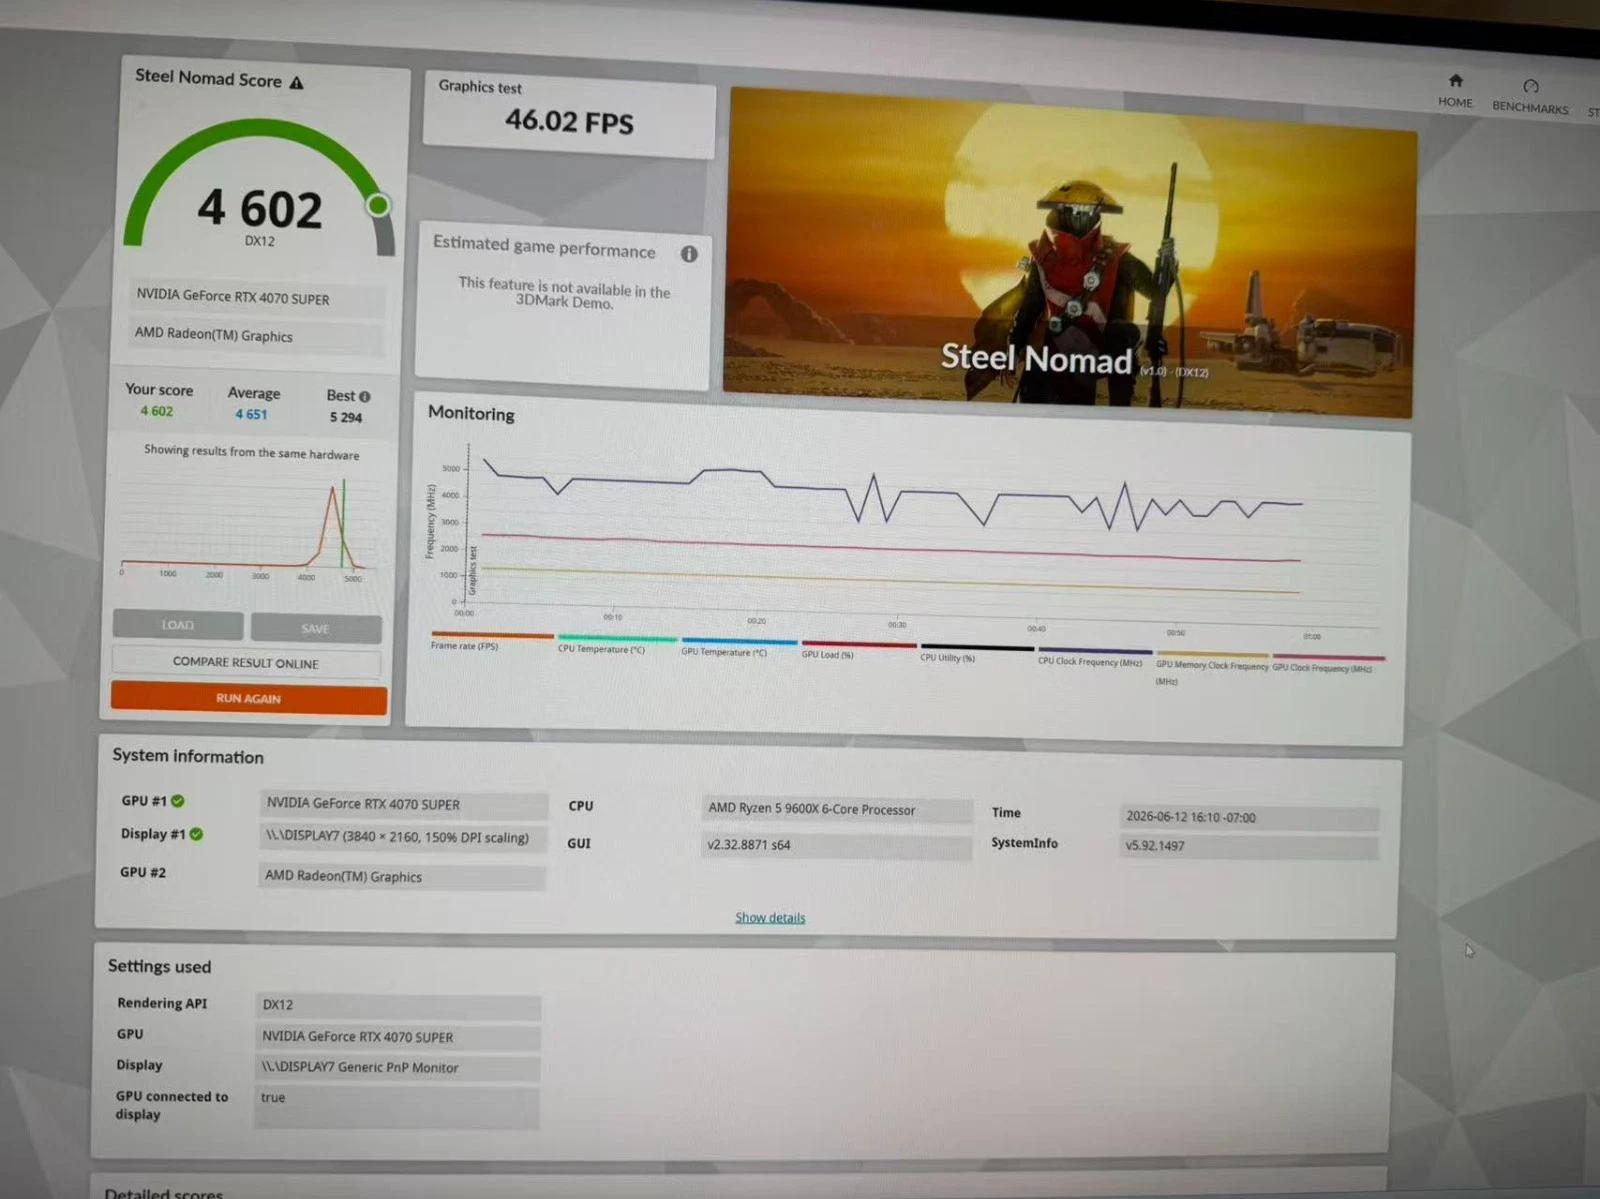Click the GUI version v2.32.8871 s64
The height and width of the screenshot is (1199, 1600).
pyautogui.click(x=836, y=845)
